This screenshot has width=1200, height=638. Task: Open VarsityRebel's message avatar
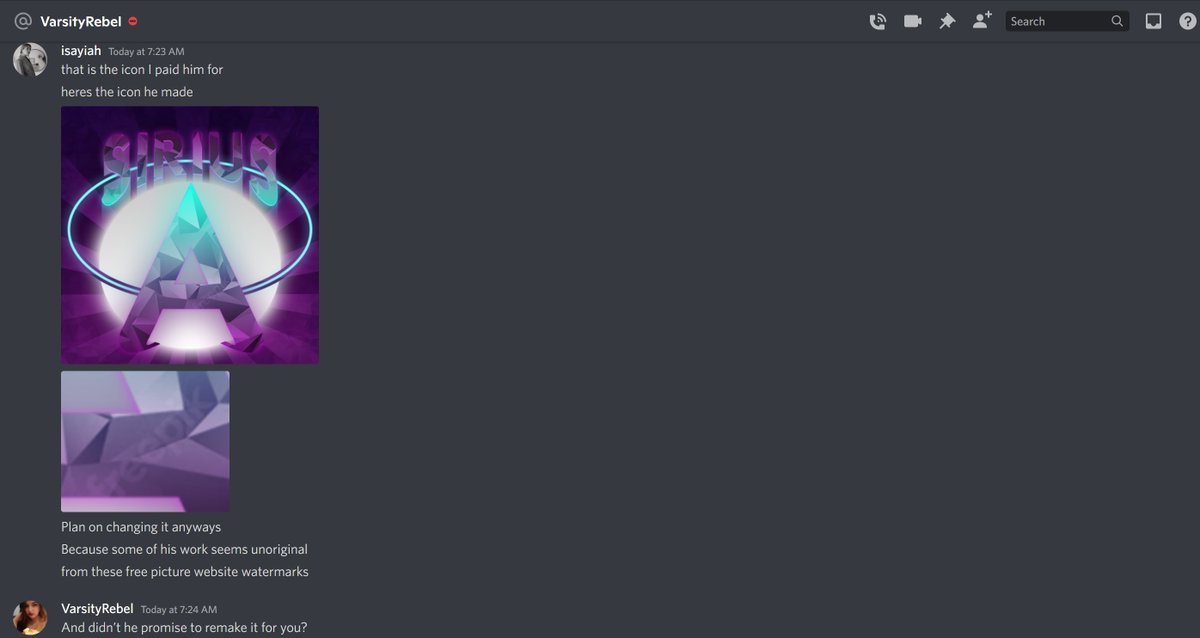[x=30, y=618]
